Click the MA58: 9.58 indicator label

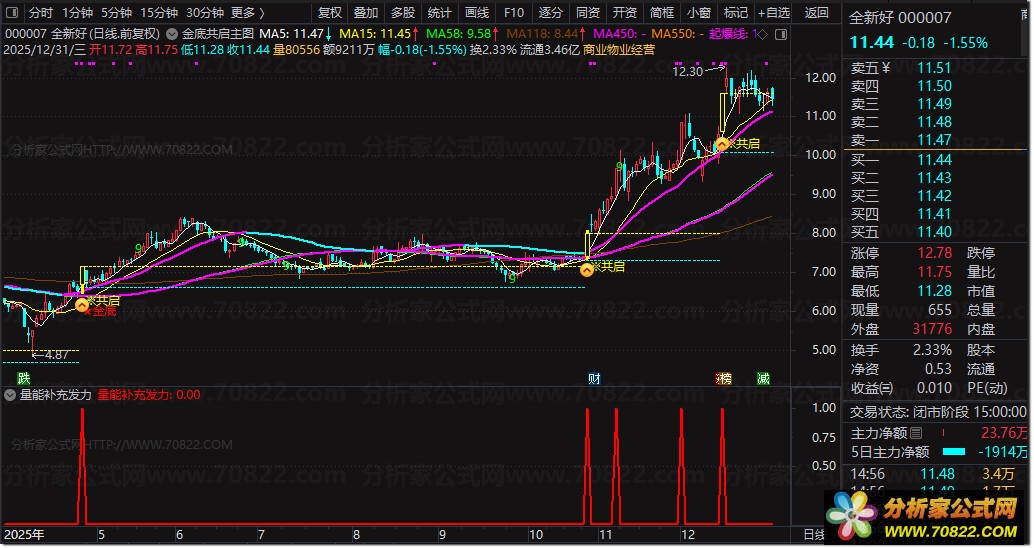pyautogui.click(x=459, y=34)
